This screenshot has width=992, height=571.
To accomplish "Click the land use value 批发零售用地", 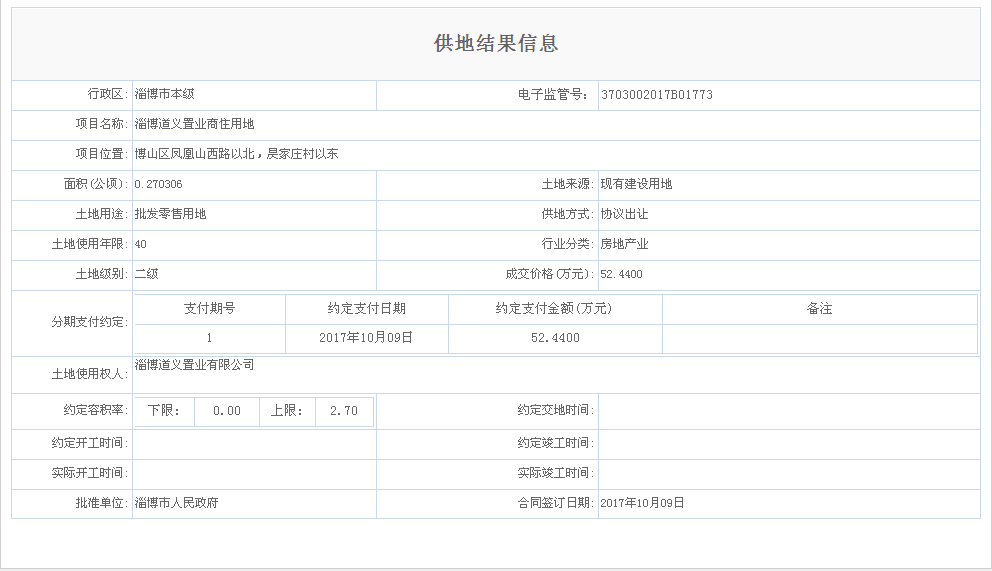I will (170, 214).
